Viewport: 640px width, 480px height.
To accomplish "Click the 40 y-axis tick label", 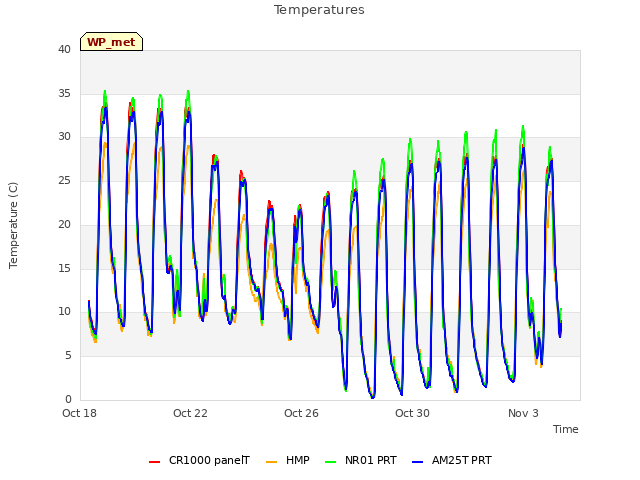I will [x=64, y=49].
